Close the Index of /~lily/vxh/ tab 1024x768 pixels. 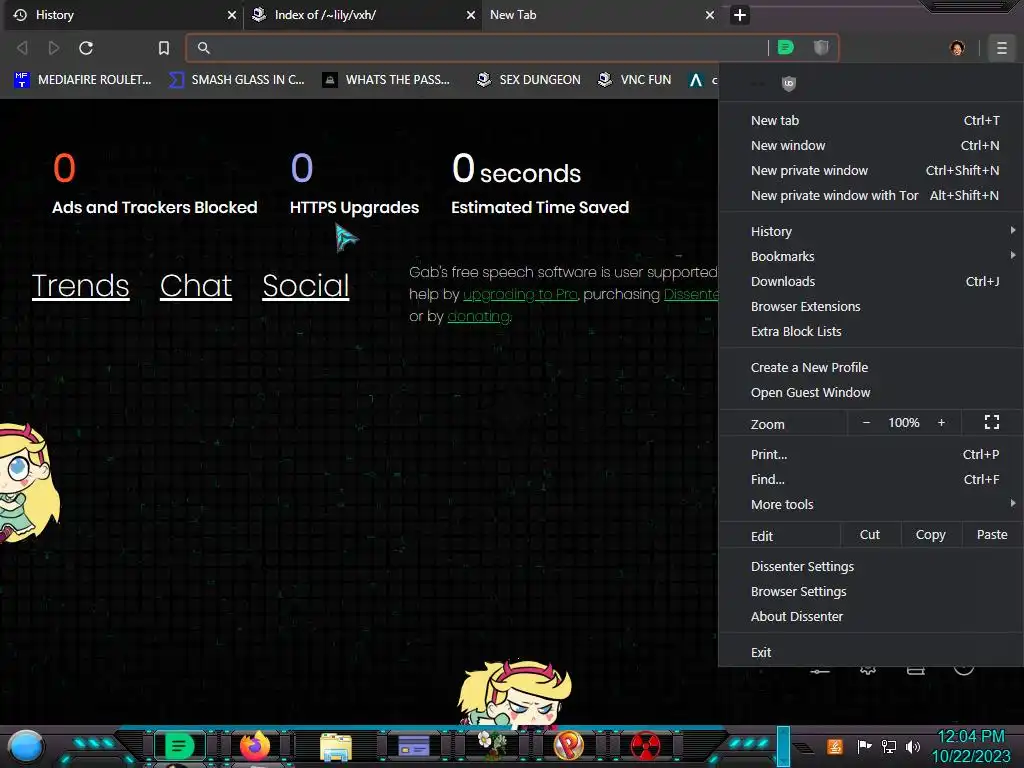tap(470, 14)
